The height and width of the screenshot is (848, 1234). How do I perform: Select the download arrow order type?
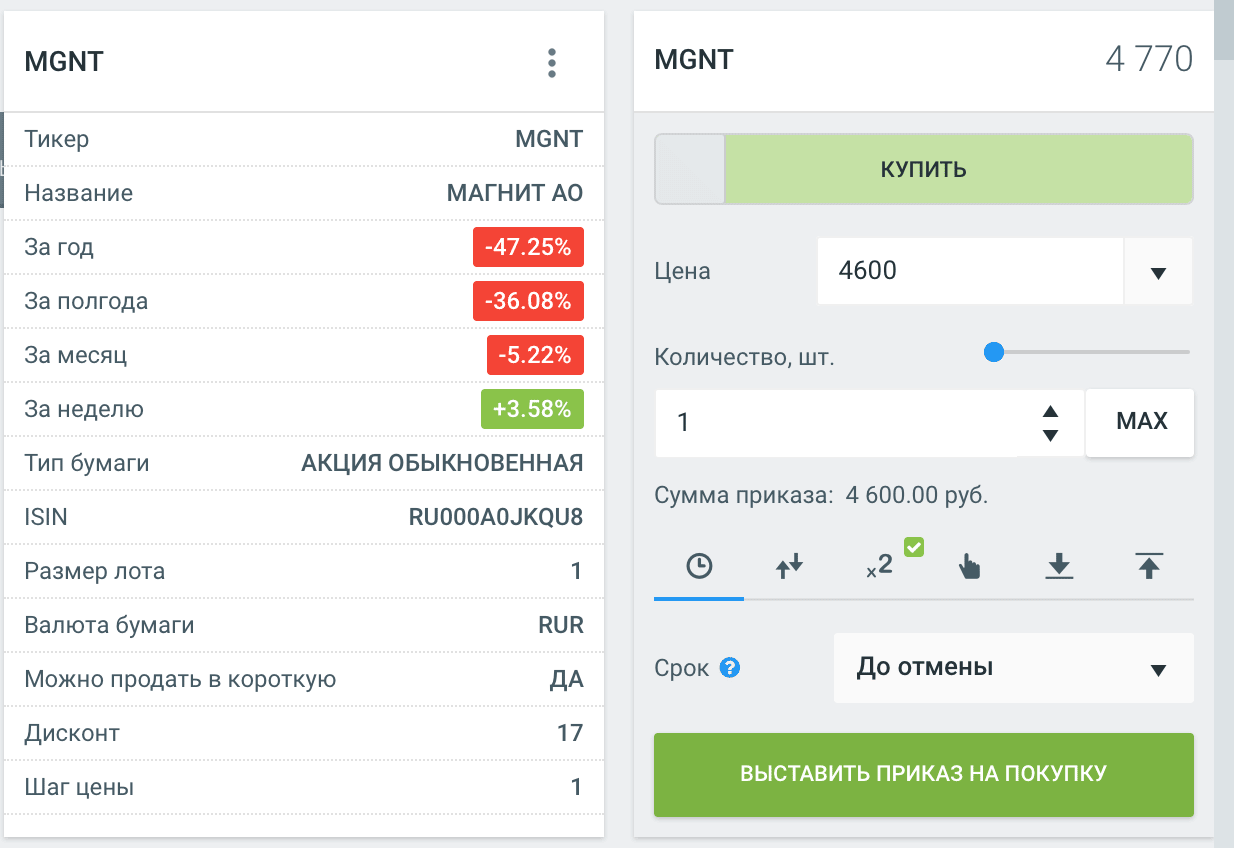click(x=1059, y=567)
